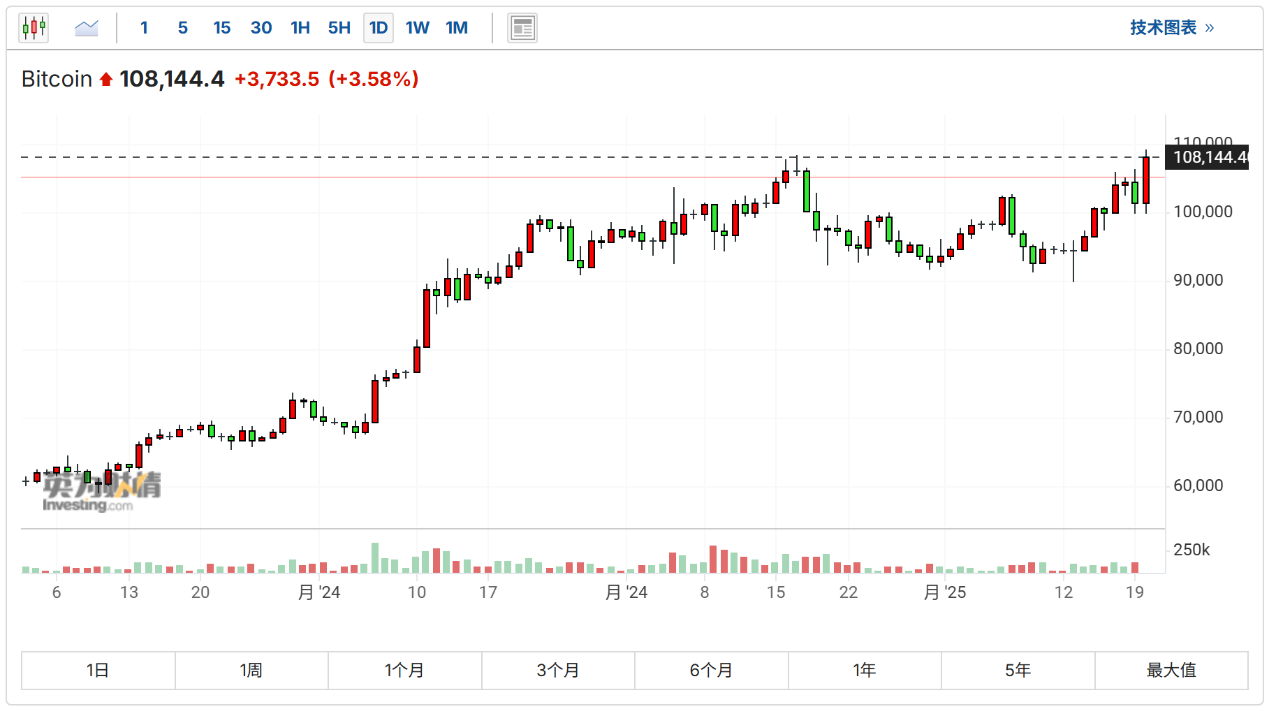Choose the 1W interval
The height and width of the screenshot is (709, 1269).
point(417,28)
